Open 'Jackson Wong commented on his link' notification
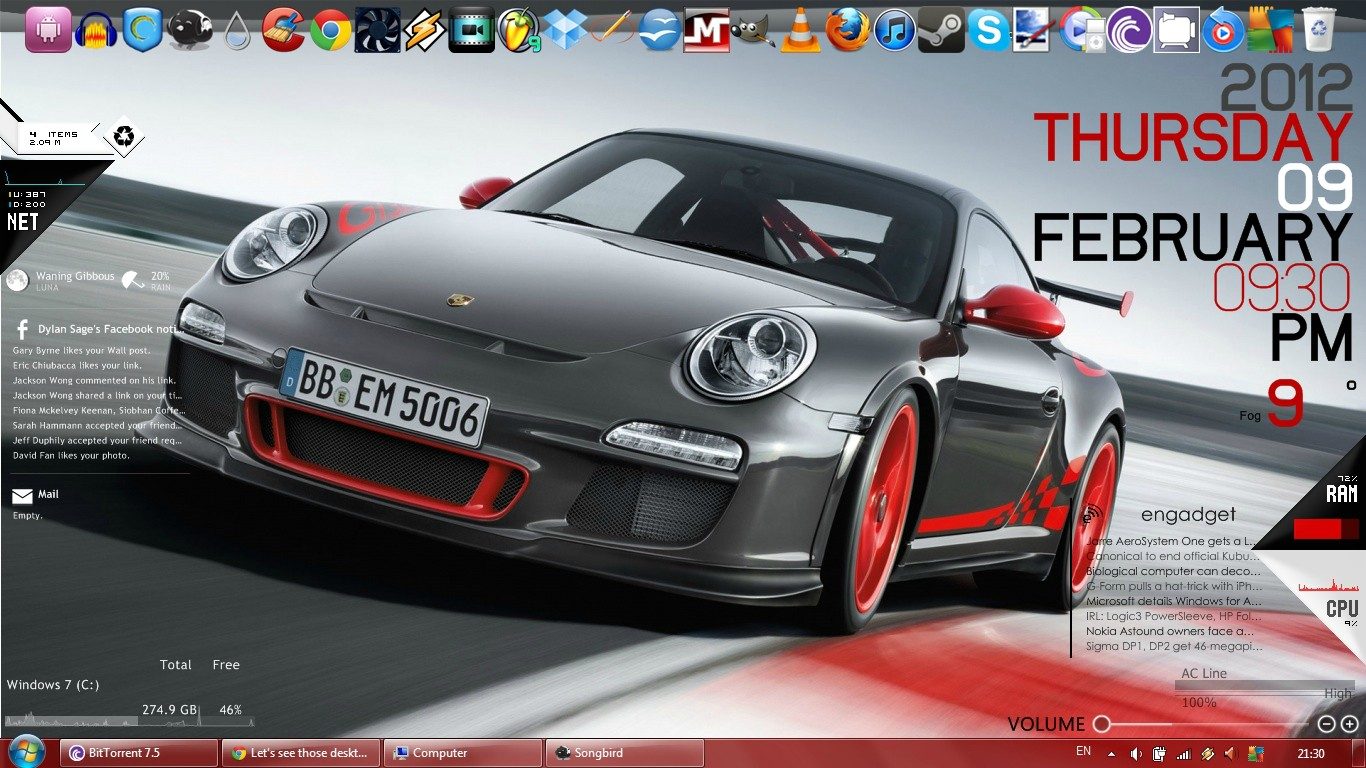Screen dimensions: 1366x768 [x=94, y=381]
